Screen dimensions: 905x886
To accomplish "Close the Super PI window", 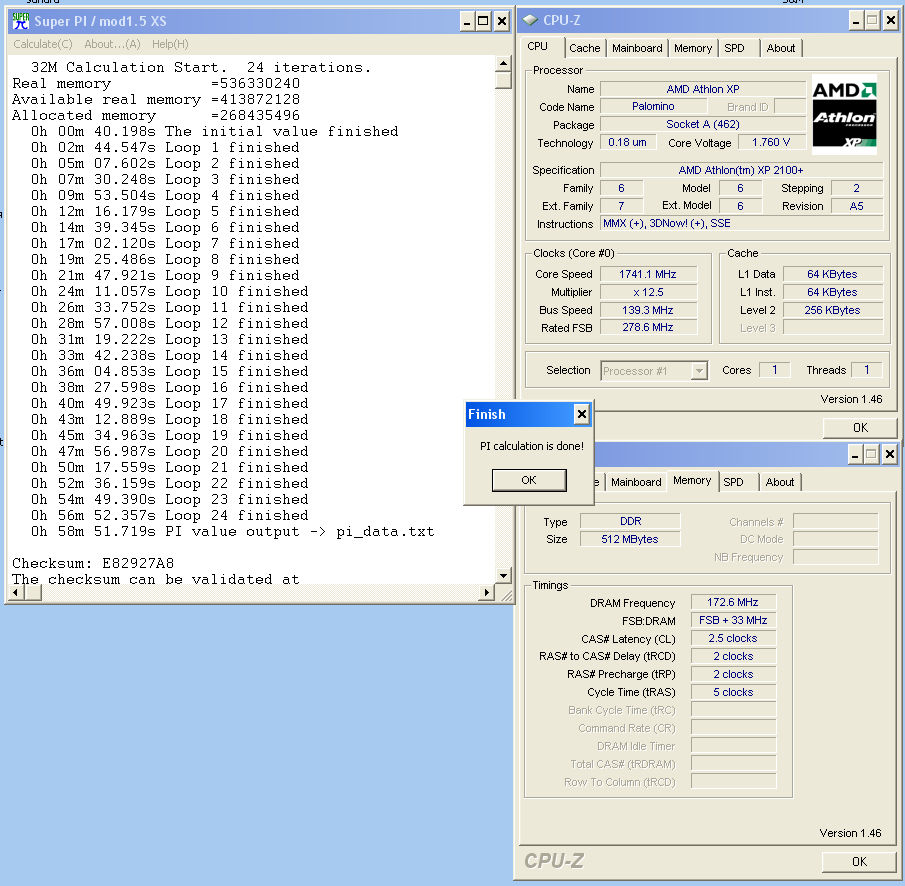I will tap(502, 22).
